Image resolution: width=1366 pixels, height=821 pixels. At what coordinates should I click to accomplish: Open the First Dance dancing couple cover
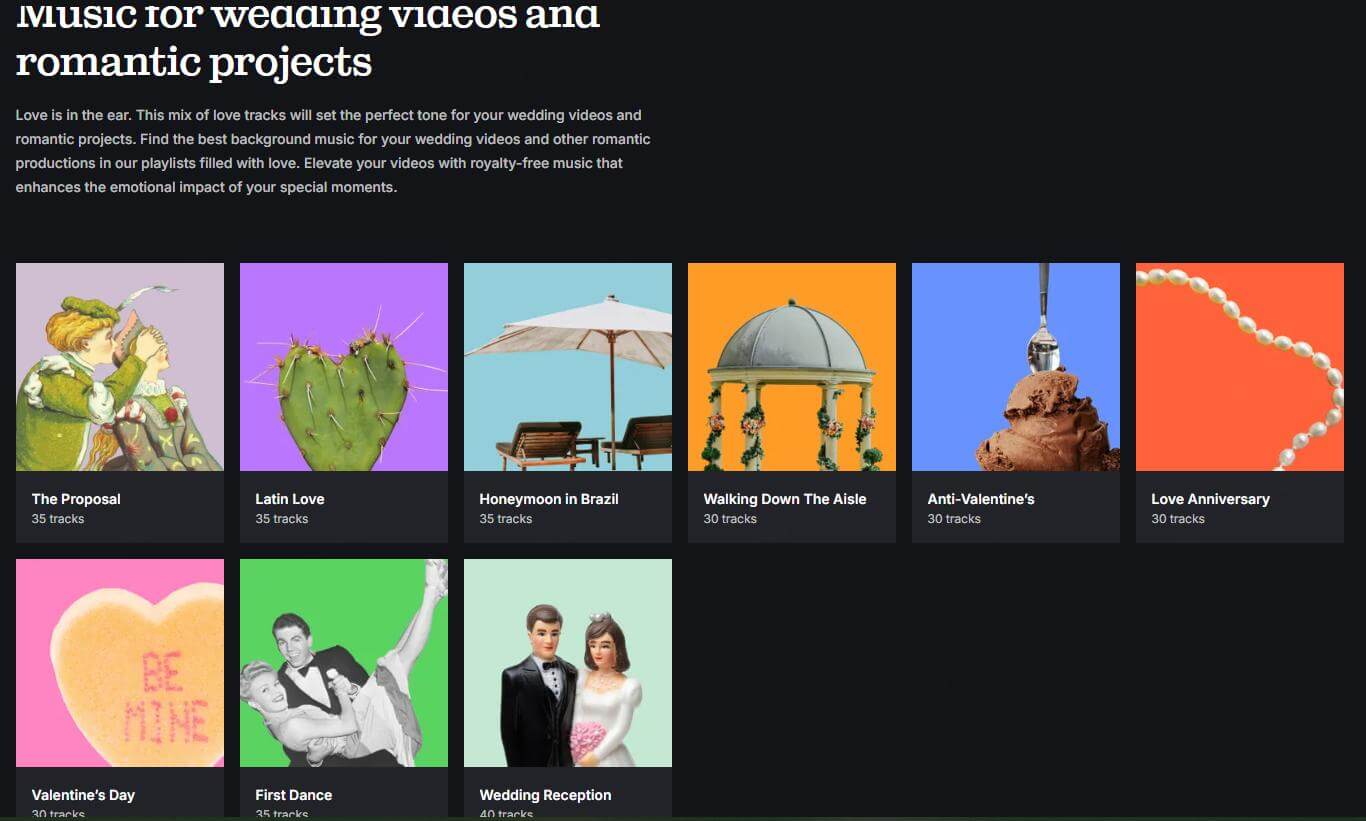(344, 663)
